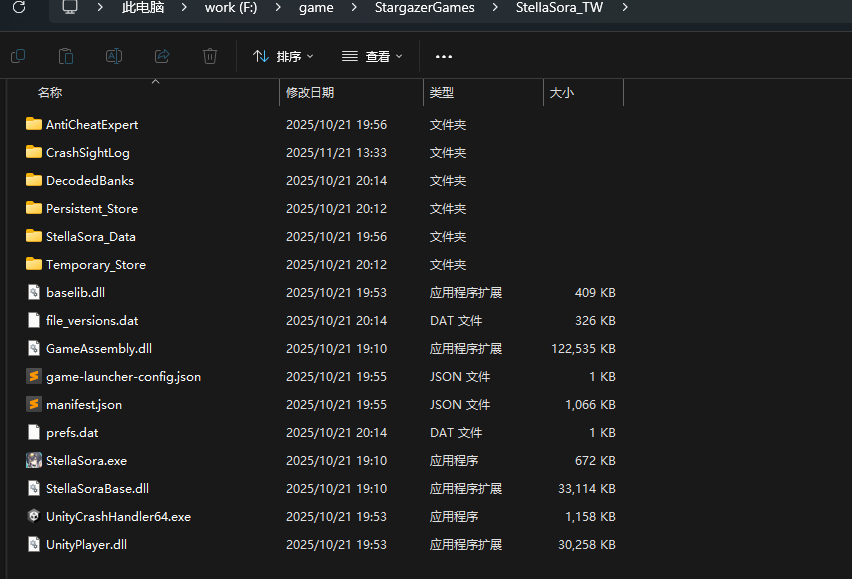Sort by 大小 column header
Screen dimensions: 852x579
click(x=561, y=93)
